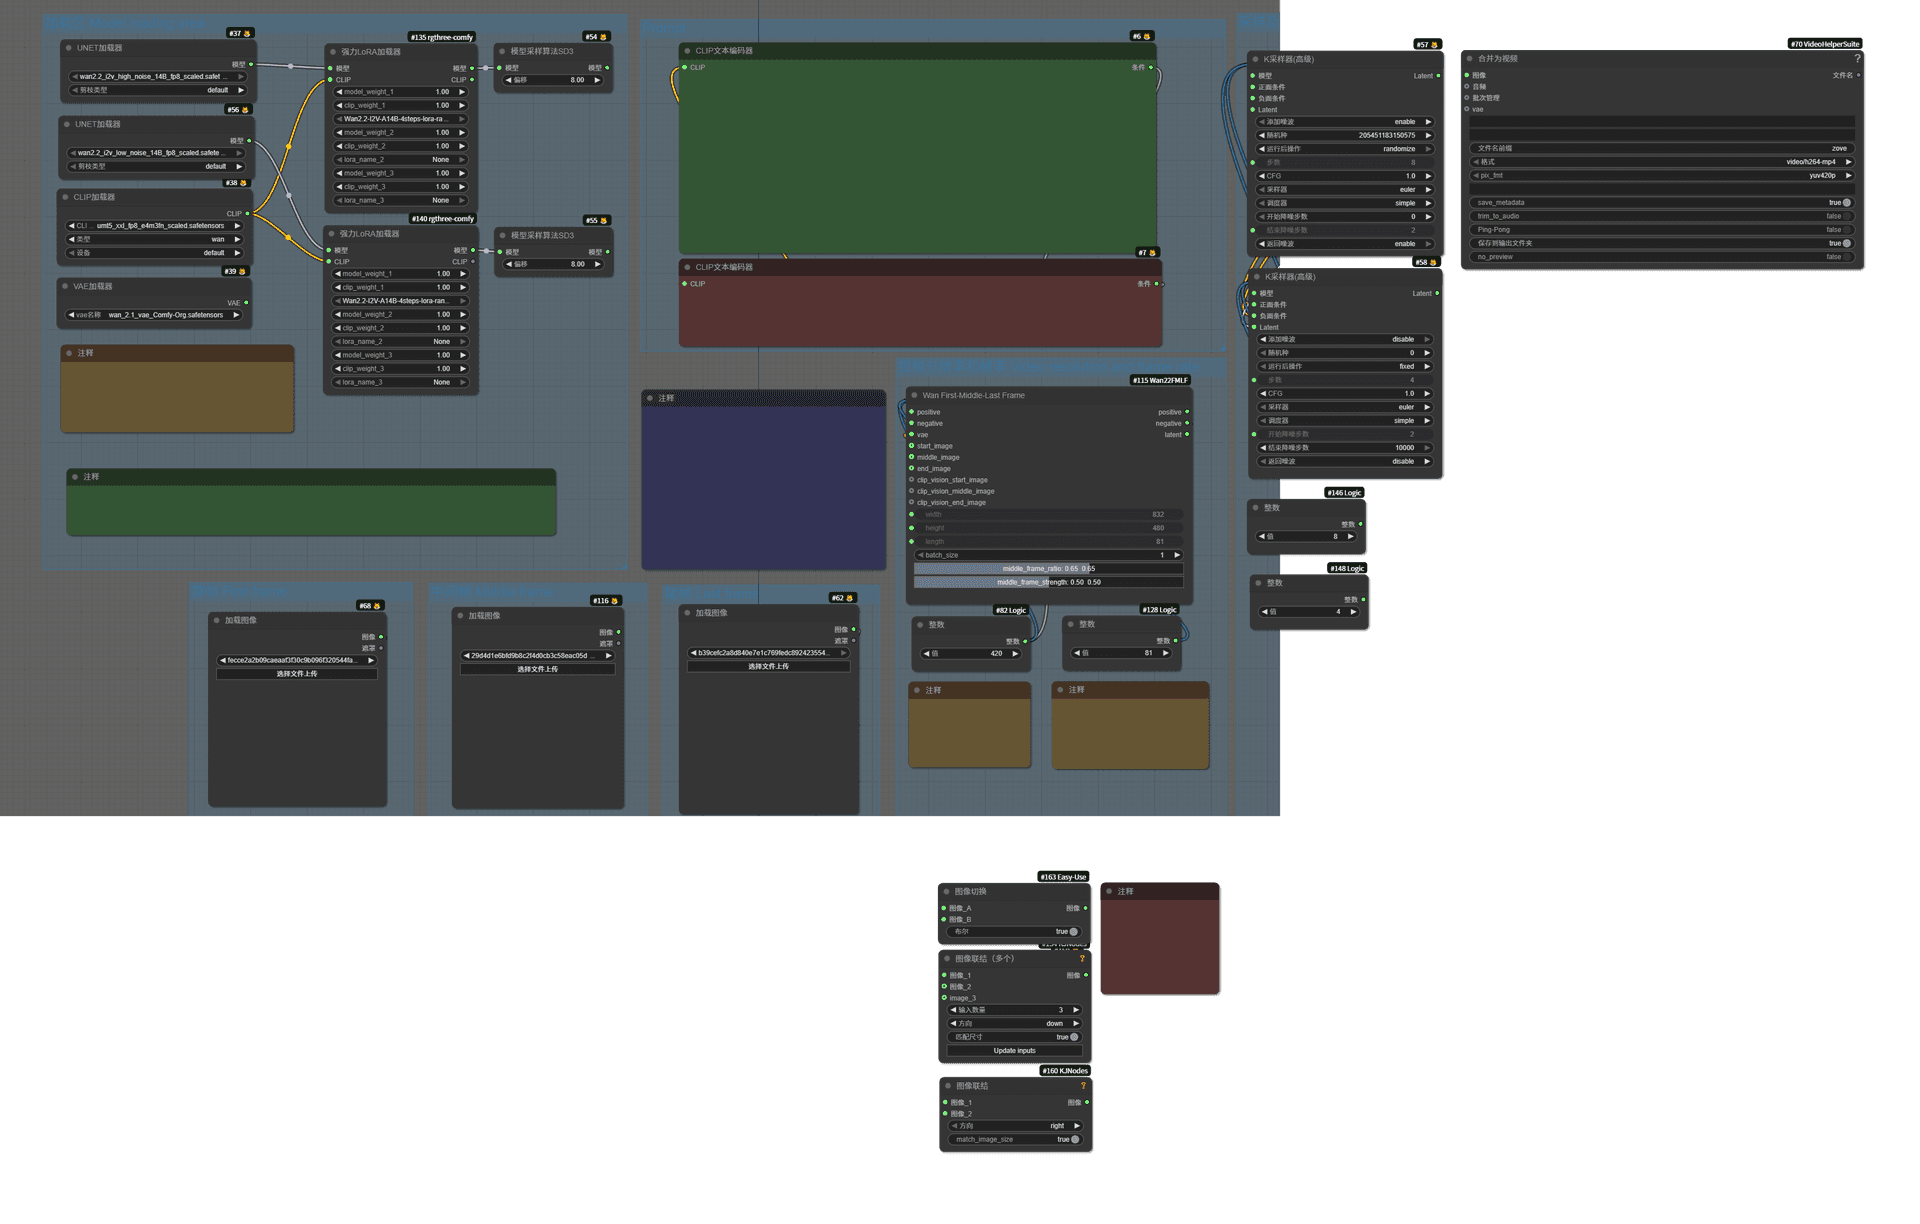Viewport: 1920px width, 1224px height.
Task: Collapse the 合并为视频 node via its header dot
Action: coord(1469,59)
